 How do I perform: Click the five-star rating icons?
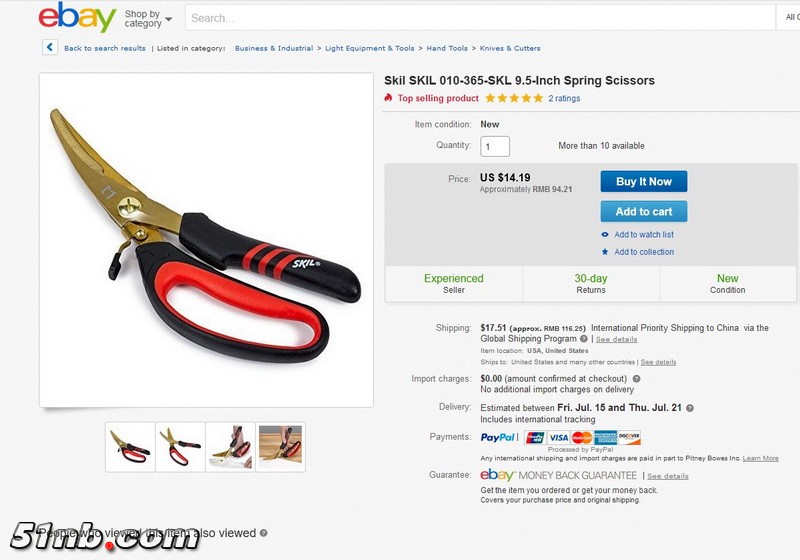tap(514, 98)
